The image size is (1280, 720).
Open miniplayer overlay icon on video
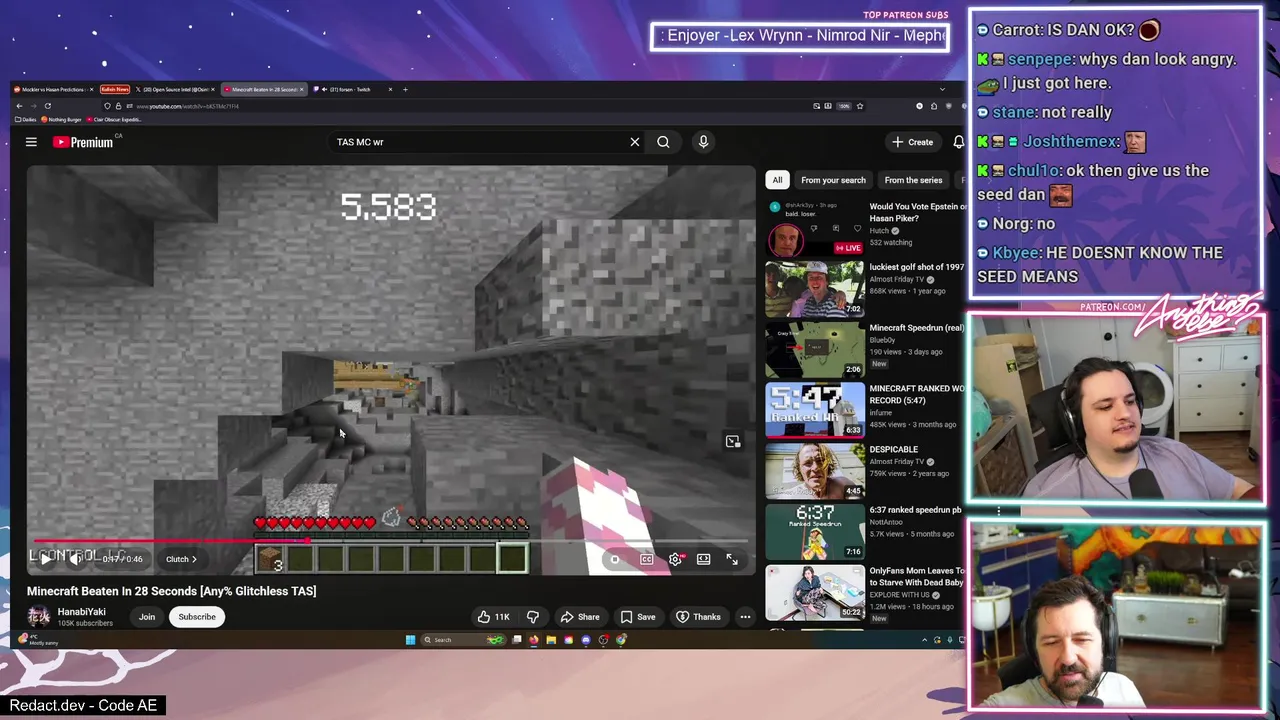tap(733, 441)
